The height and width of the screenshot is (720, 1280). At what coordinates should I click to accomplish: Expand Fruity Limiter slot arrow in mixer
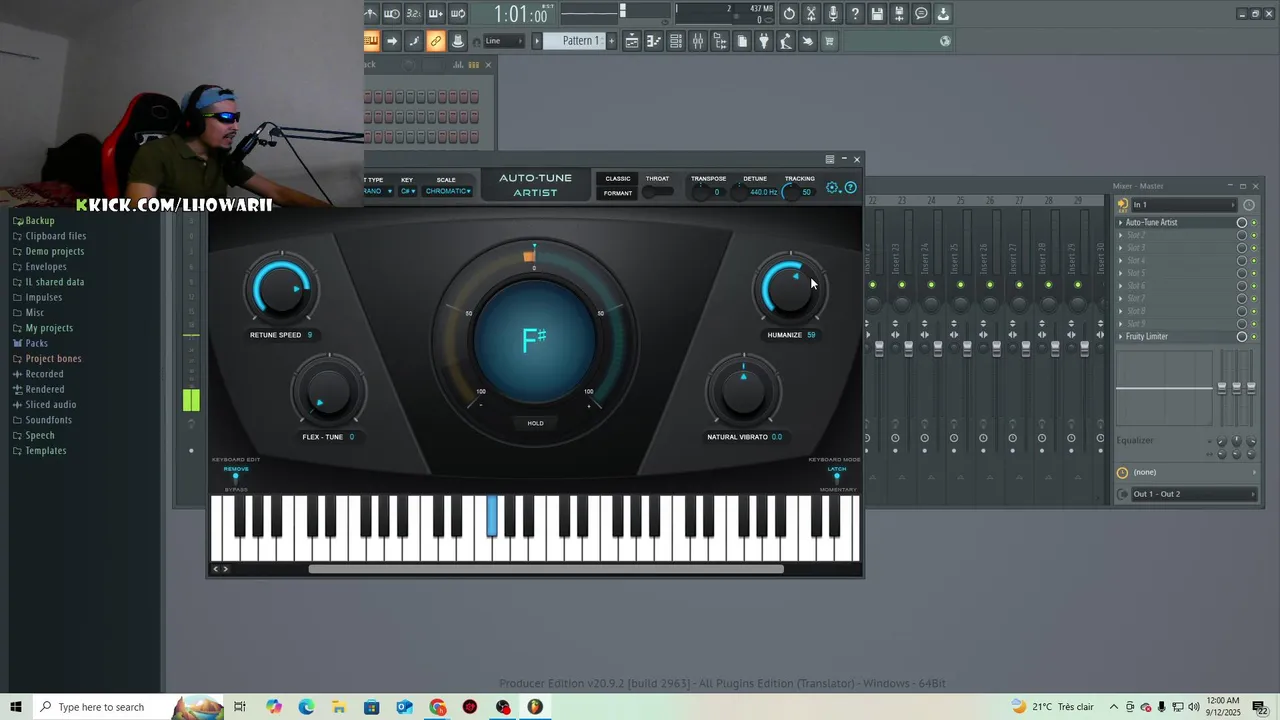(1120, 337)
